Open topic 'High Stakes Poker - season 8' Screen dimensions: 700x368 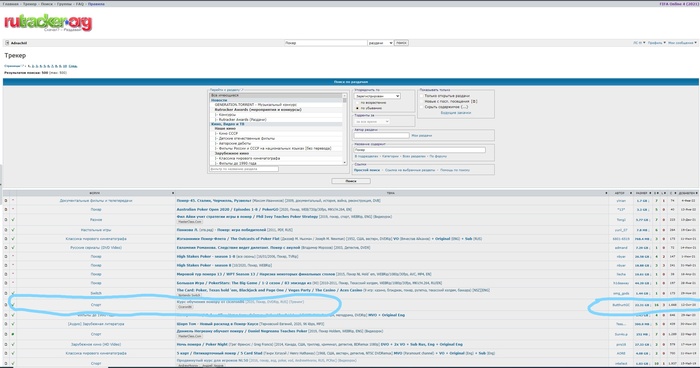(203, 265)
